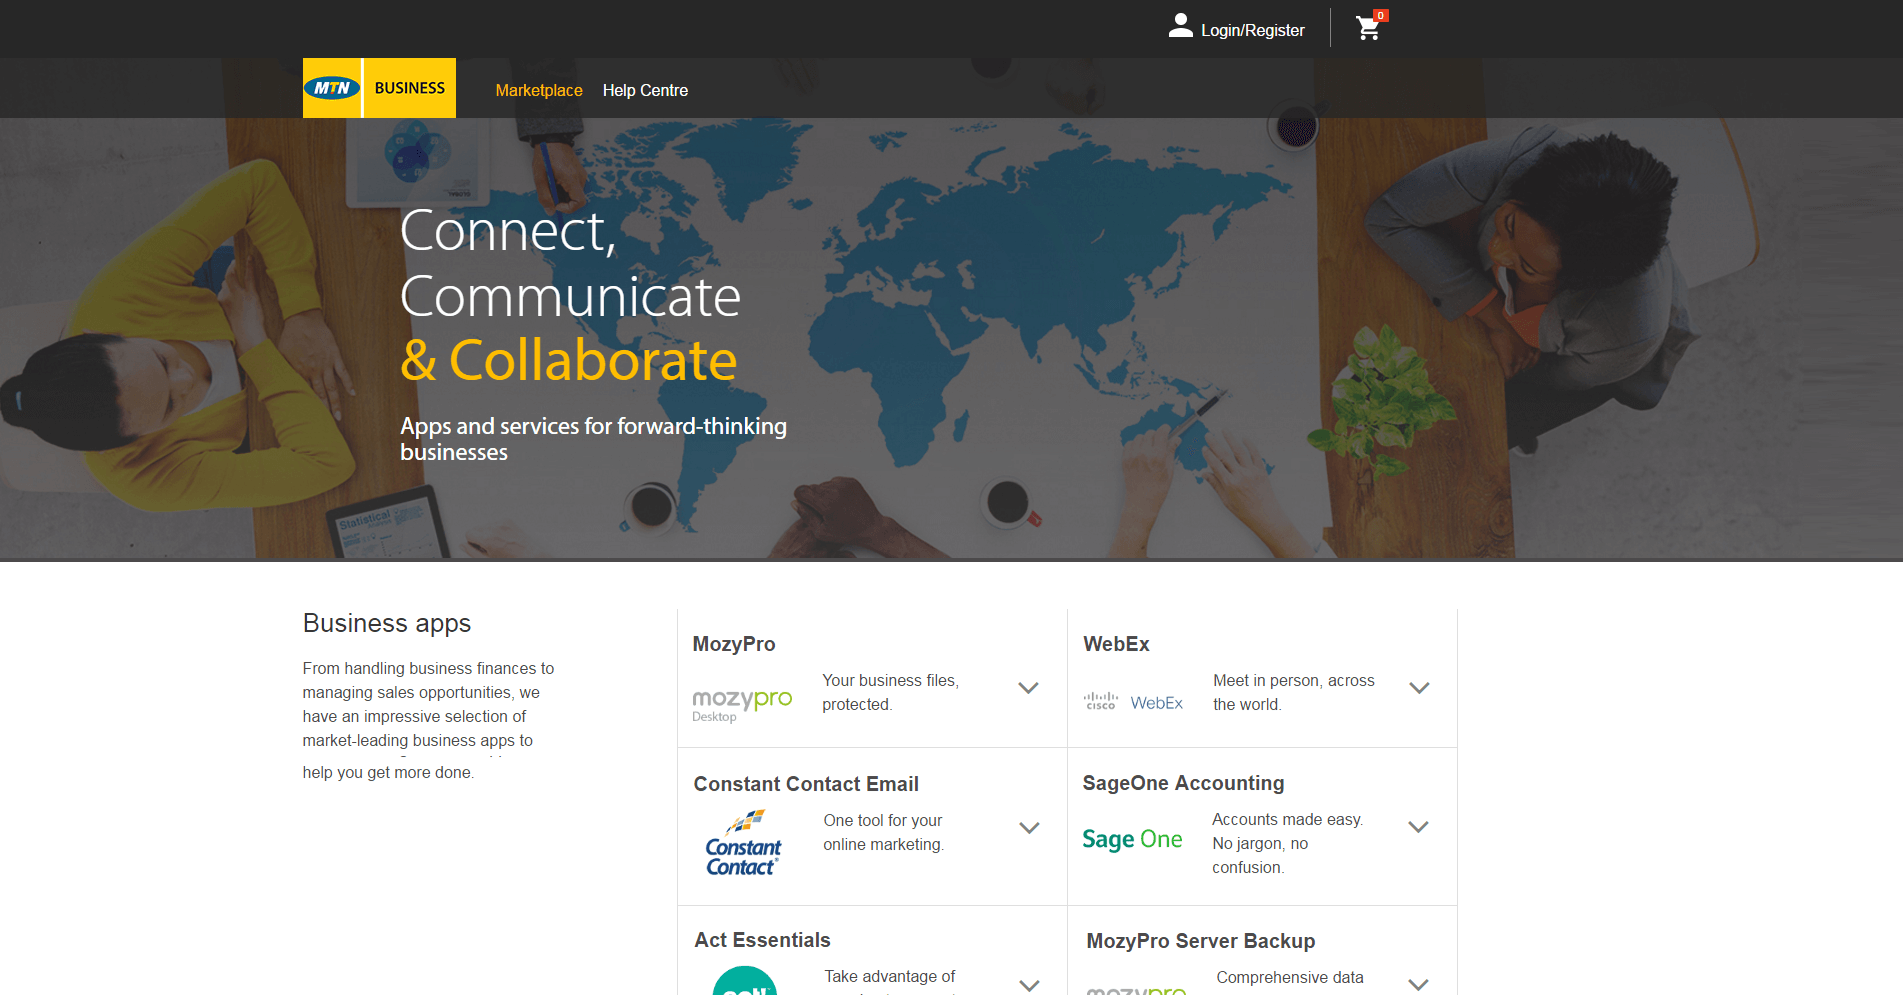The image size is (1903, 995).
Task: Open the MozyPro app title
Action: point(734,644)
